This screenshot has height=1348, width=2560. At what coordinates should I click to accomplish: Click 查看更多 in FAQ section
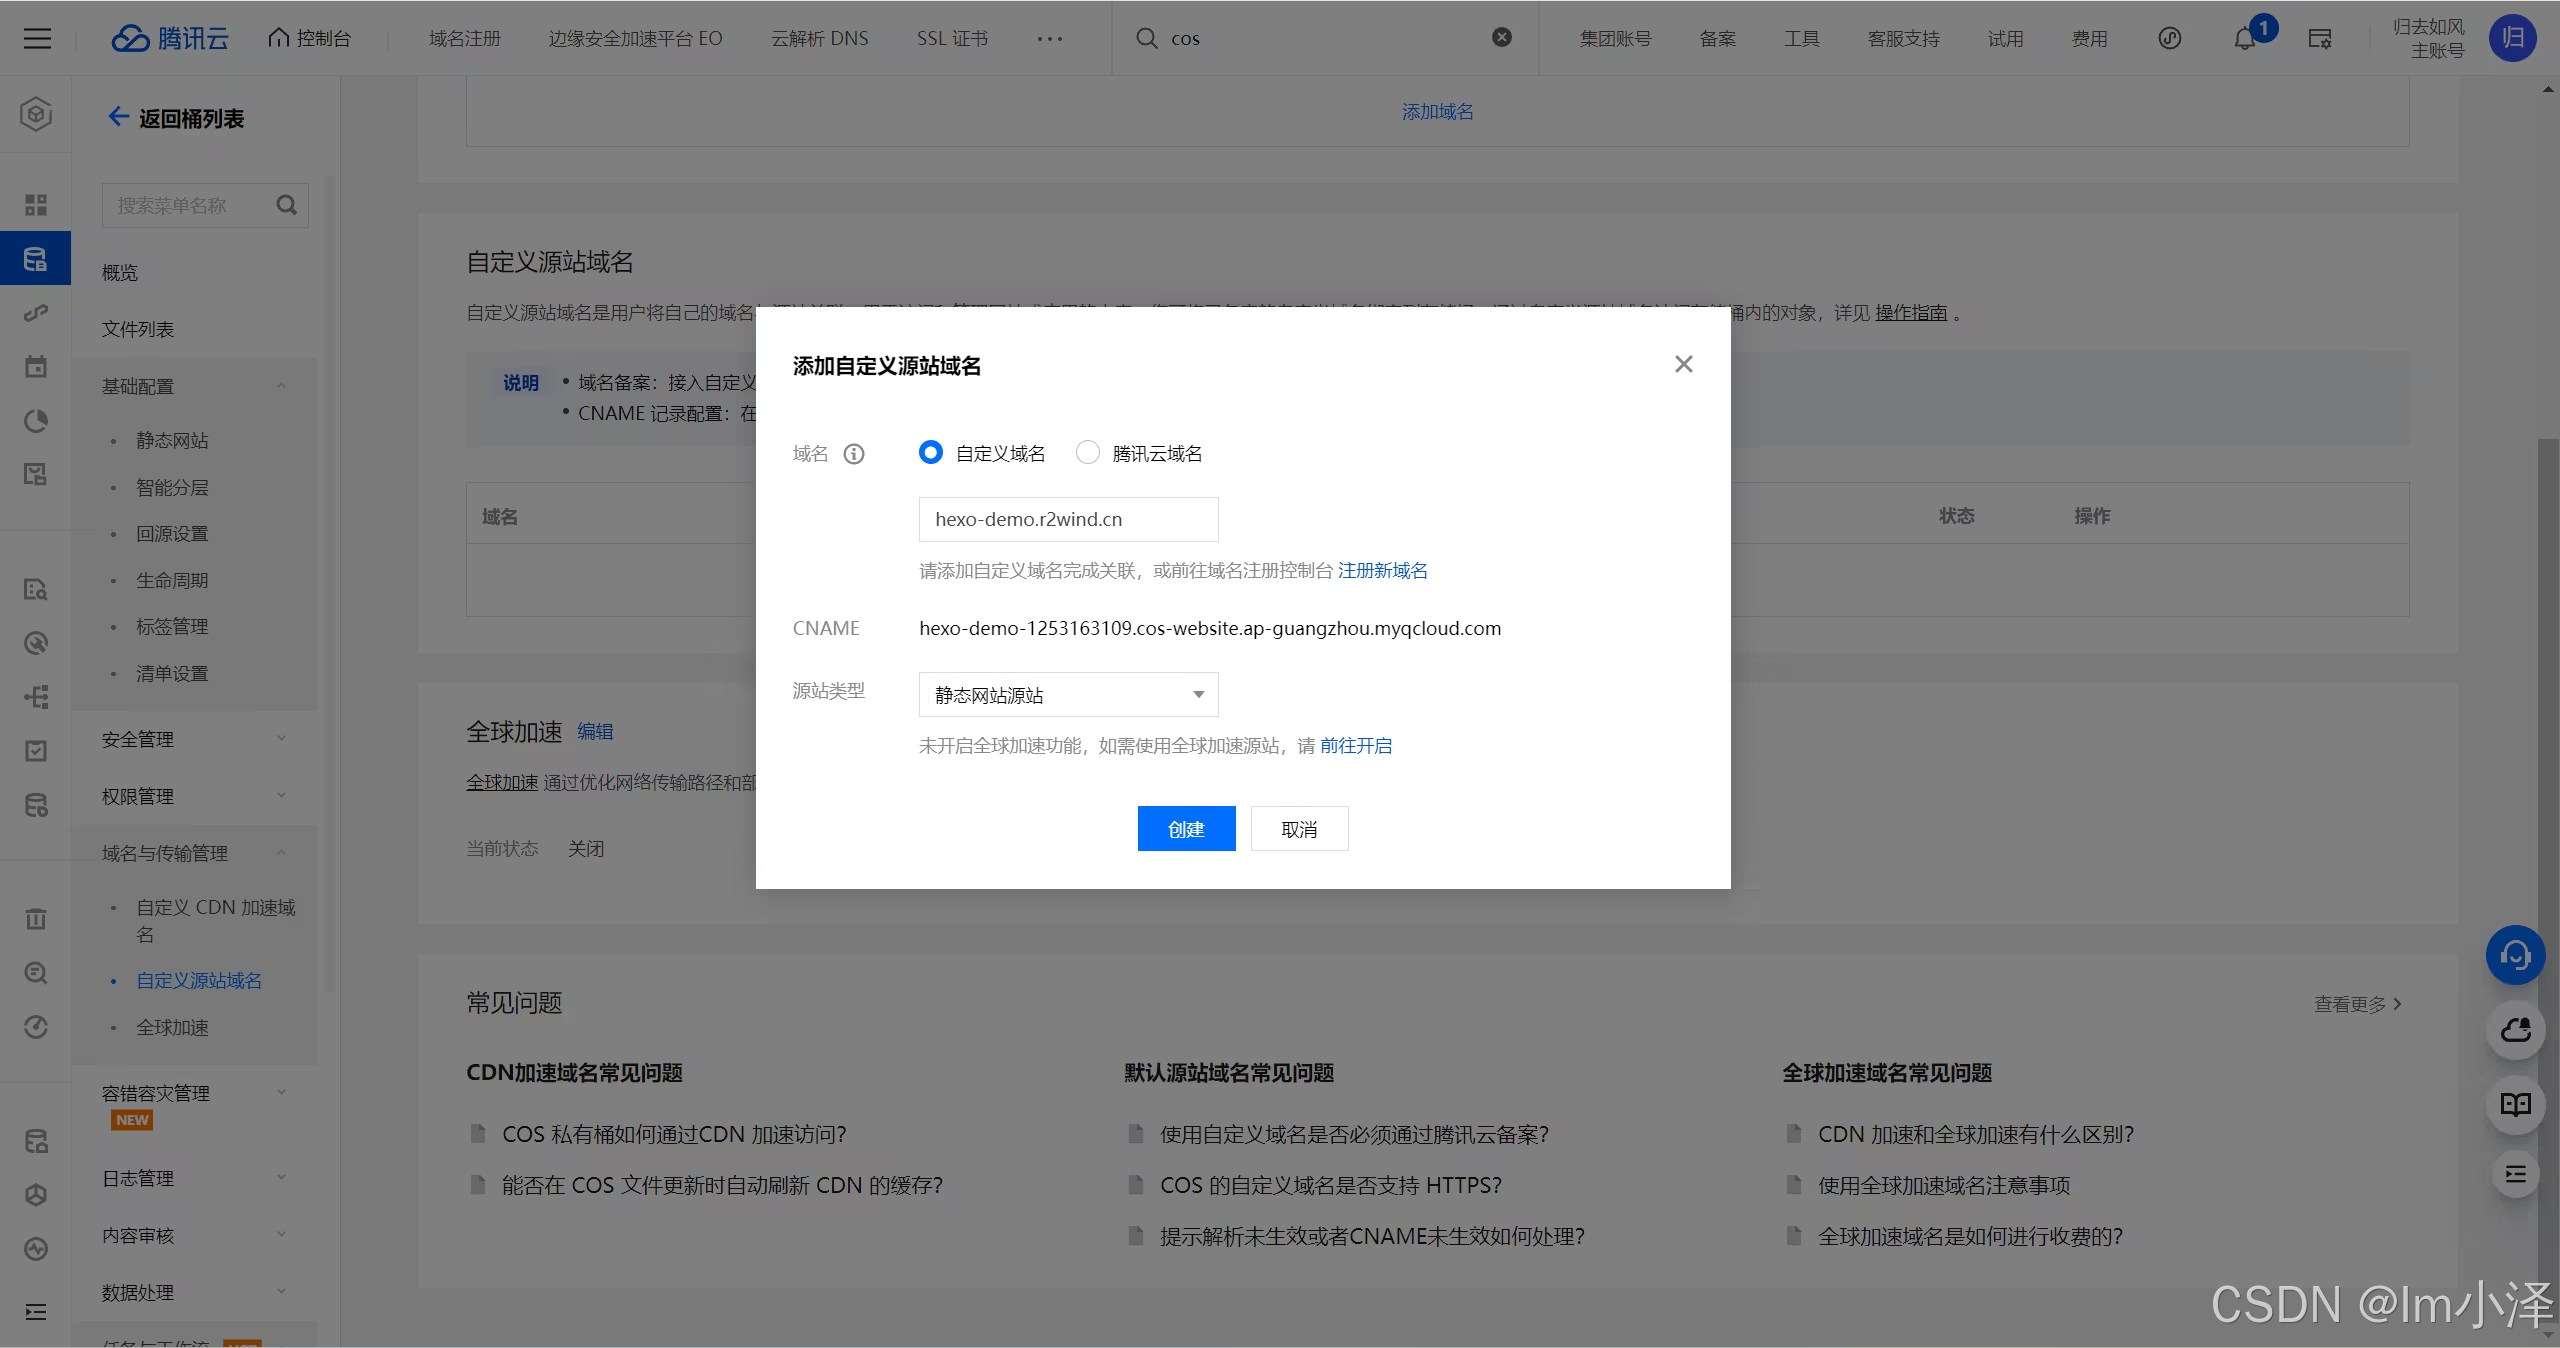[2357, 1004]
